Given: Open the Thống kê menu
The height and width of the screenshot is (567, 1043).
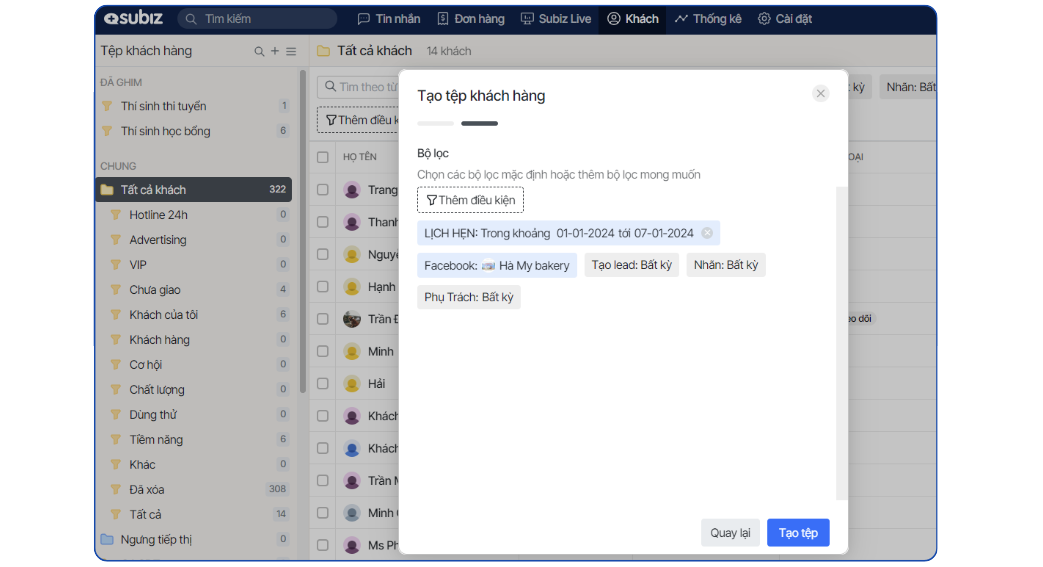Looking at the screenshot, I should 708,19.
